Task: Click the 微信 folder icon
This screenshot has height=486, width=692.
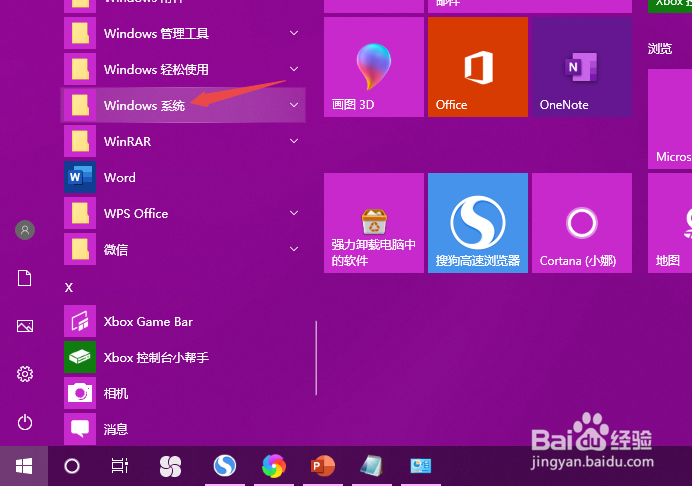Action: 80,249
